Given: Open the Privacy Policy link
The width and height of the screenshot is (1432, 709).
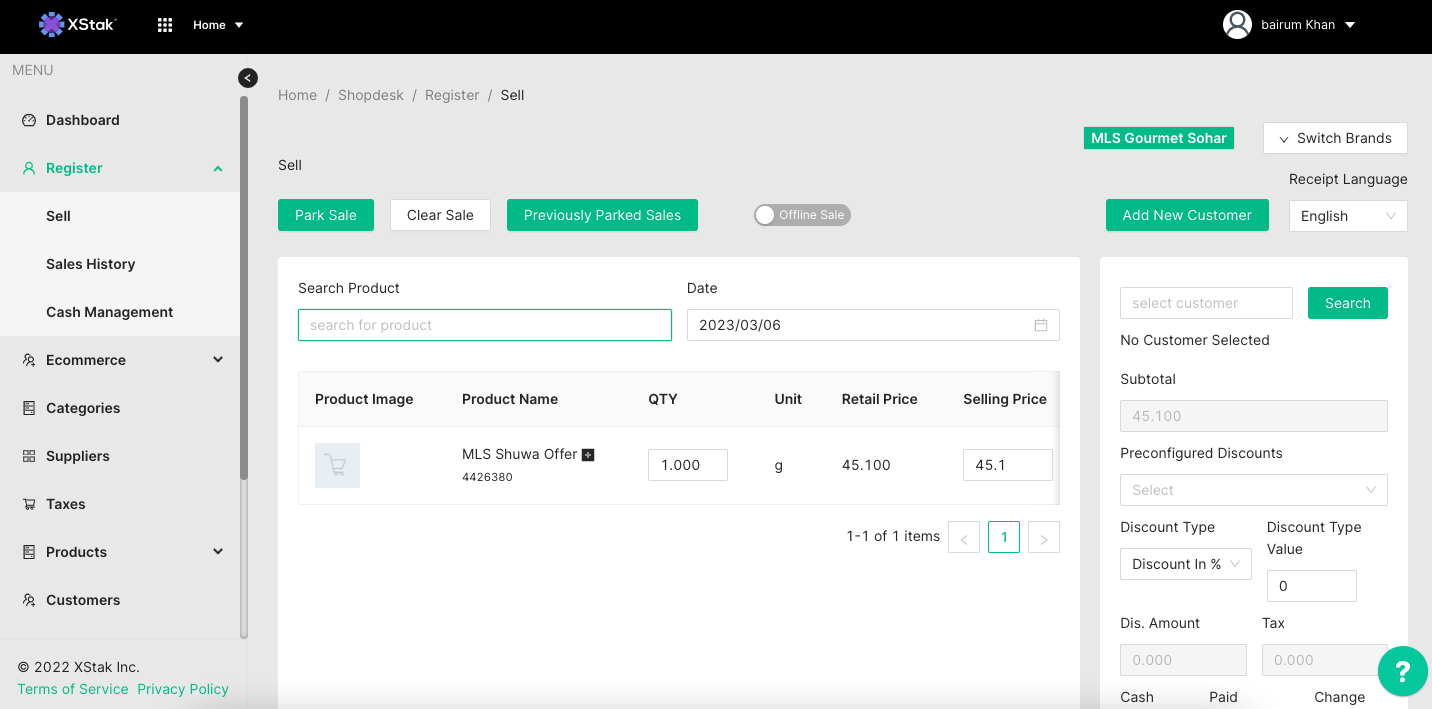Looking at the screenshot, I should pos(183,689).
